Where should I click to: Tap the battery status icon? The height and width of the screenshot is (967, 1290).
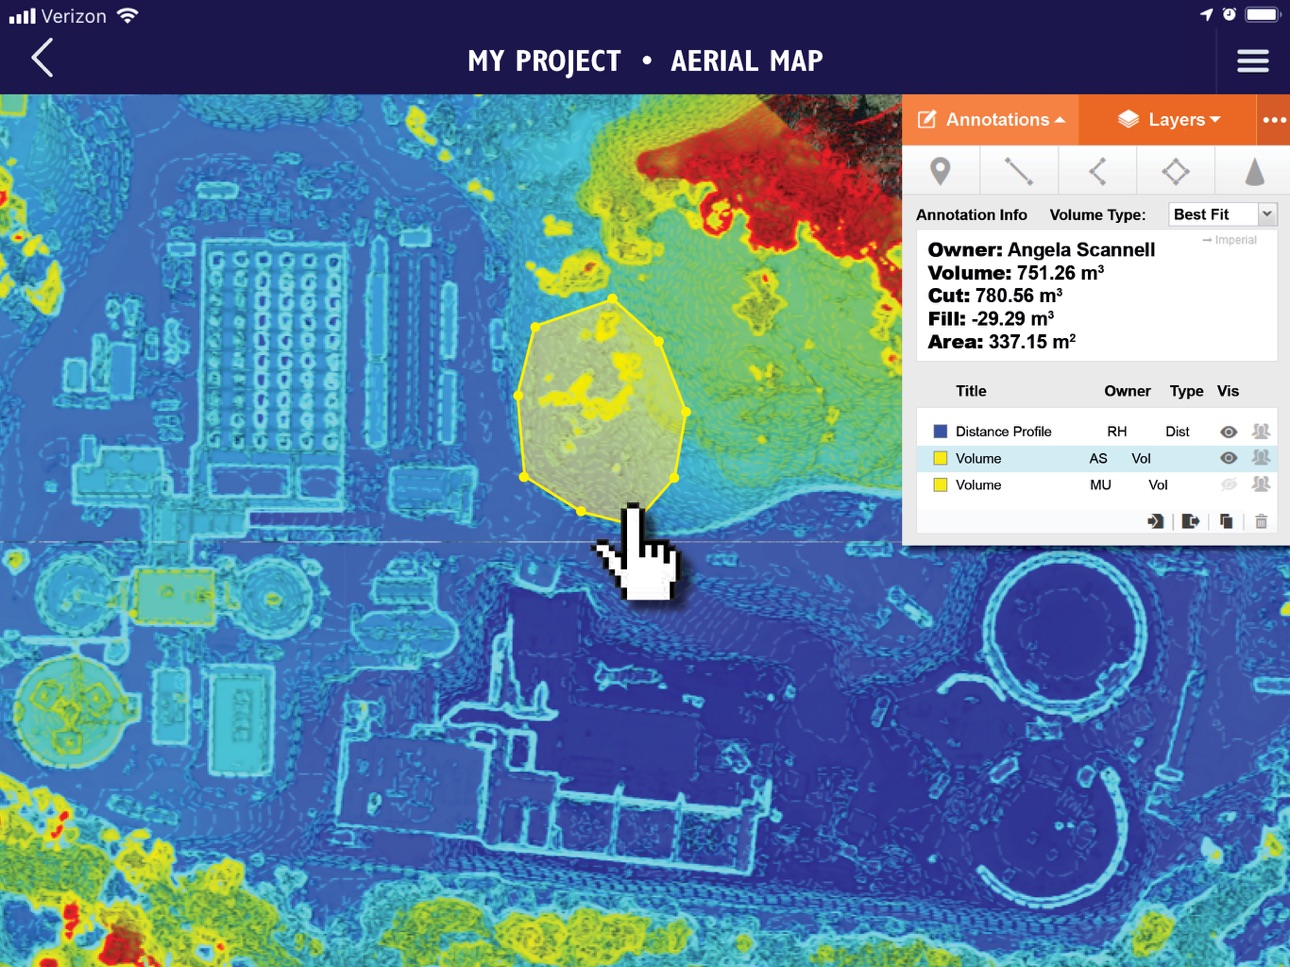[x=1262, y=15]
